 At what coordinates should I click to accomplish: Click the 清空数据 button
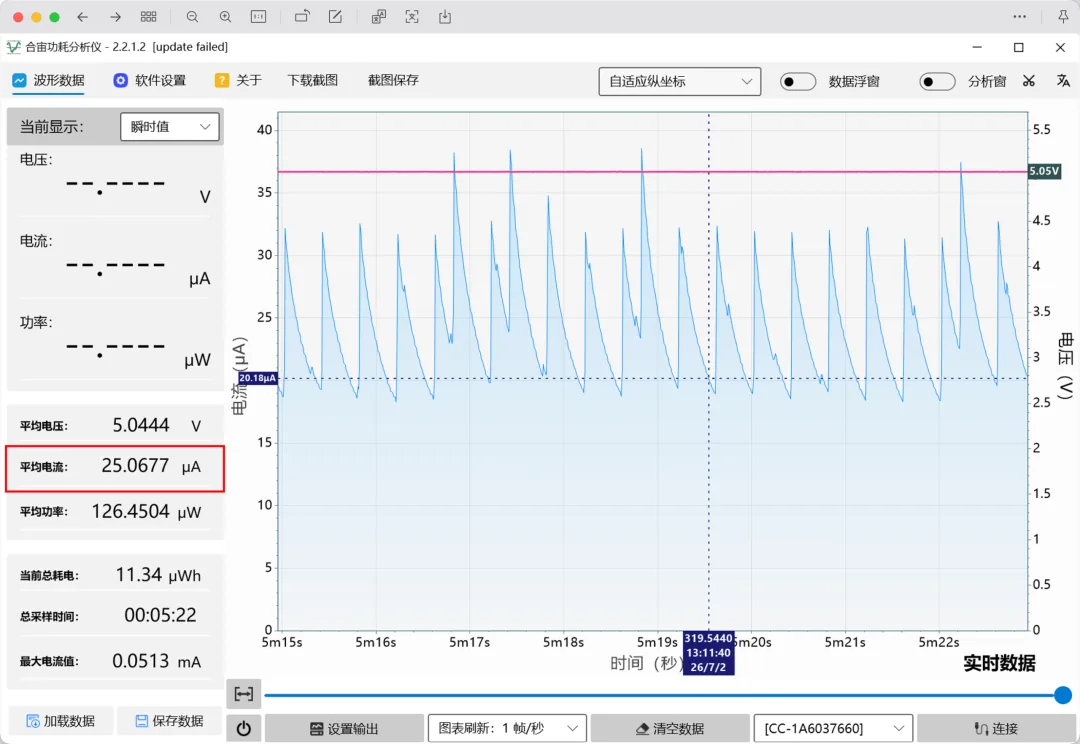pyautogui.click(x=670, y=728)
